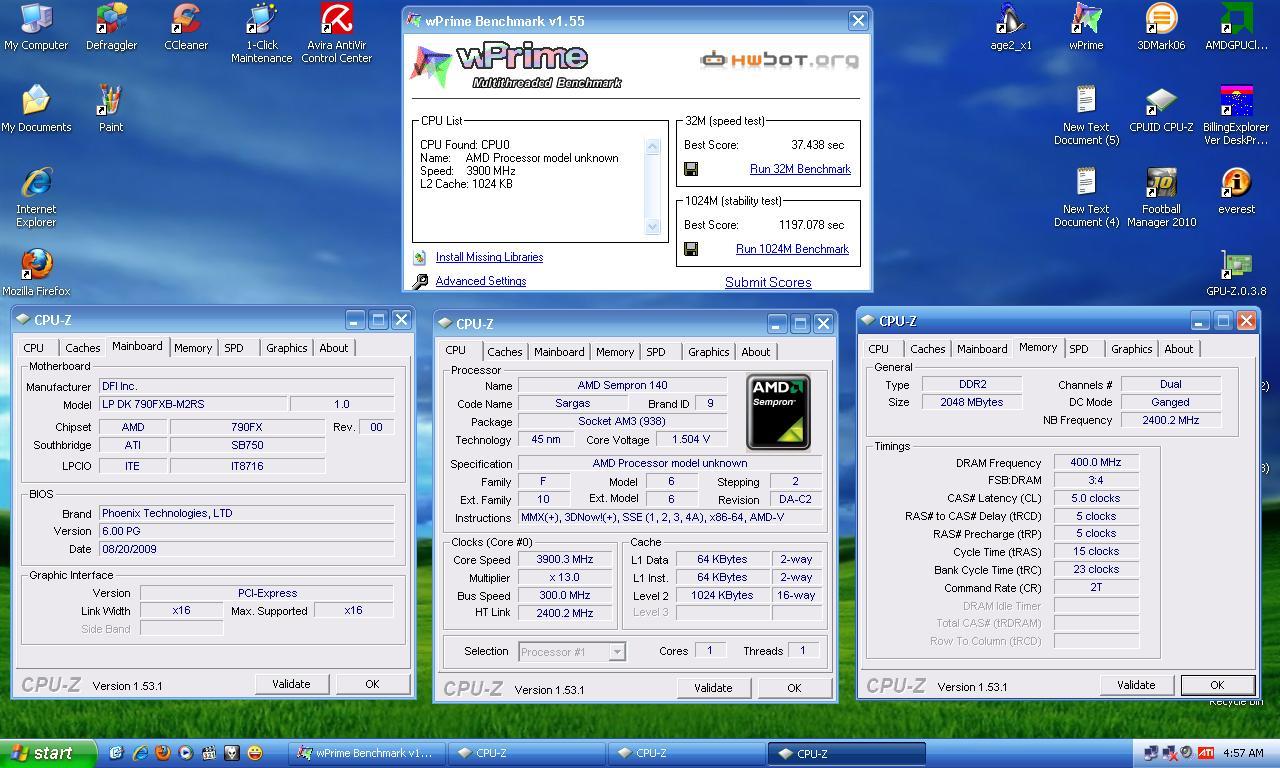Open CPUID CPU-Z desktop shortcut
The width and height of the screenshot is (1280, 768).
point(1161,109)
